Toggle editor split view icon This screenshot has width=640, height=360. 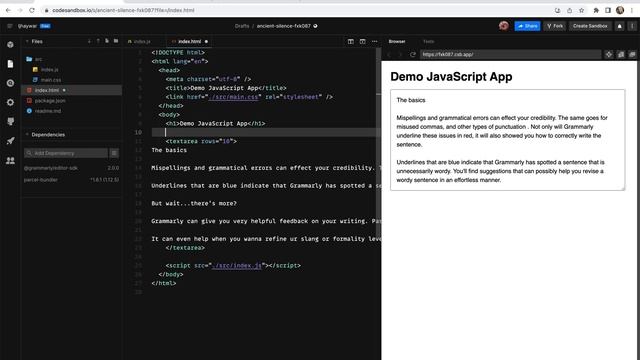point(351,42)
